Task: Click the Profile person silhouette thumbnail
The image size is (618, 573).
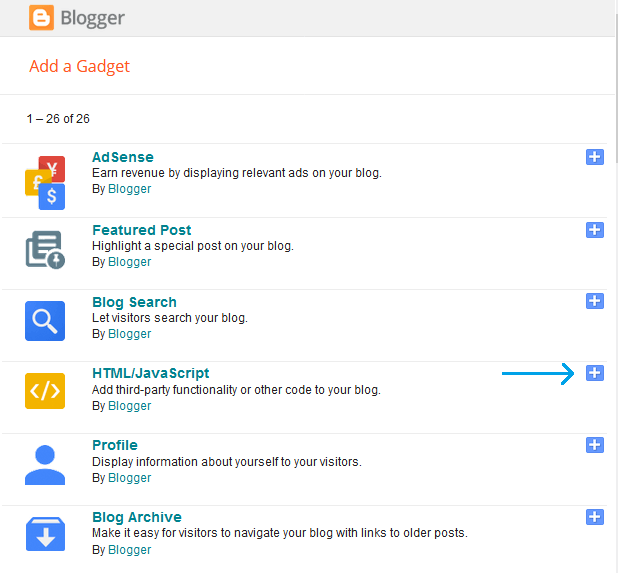Action: coord(45,465)
